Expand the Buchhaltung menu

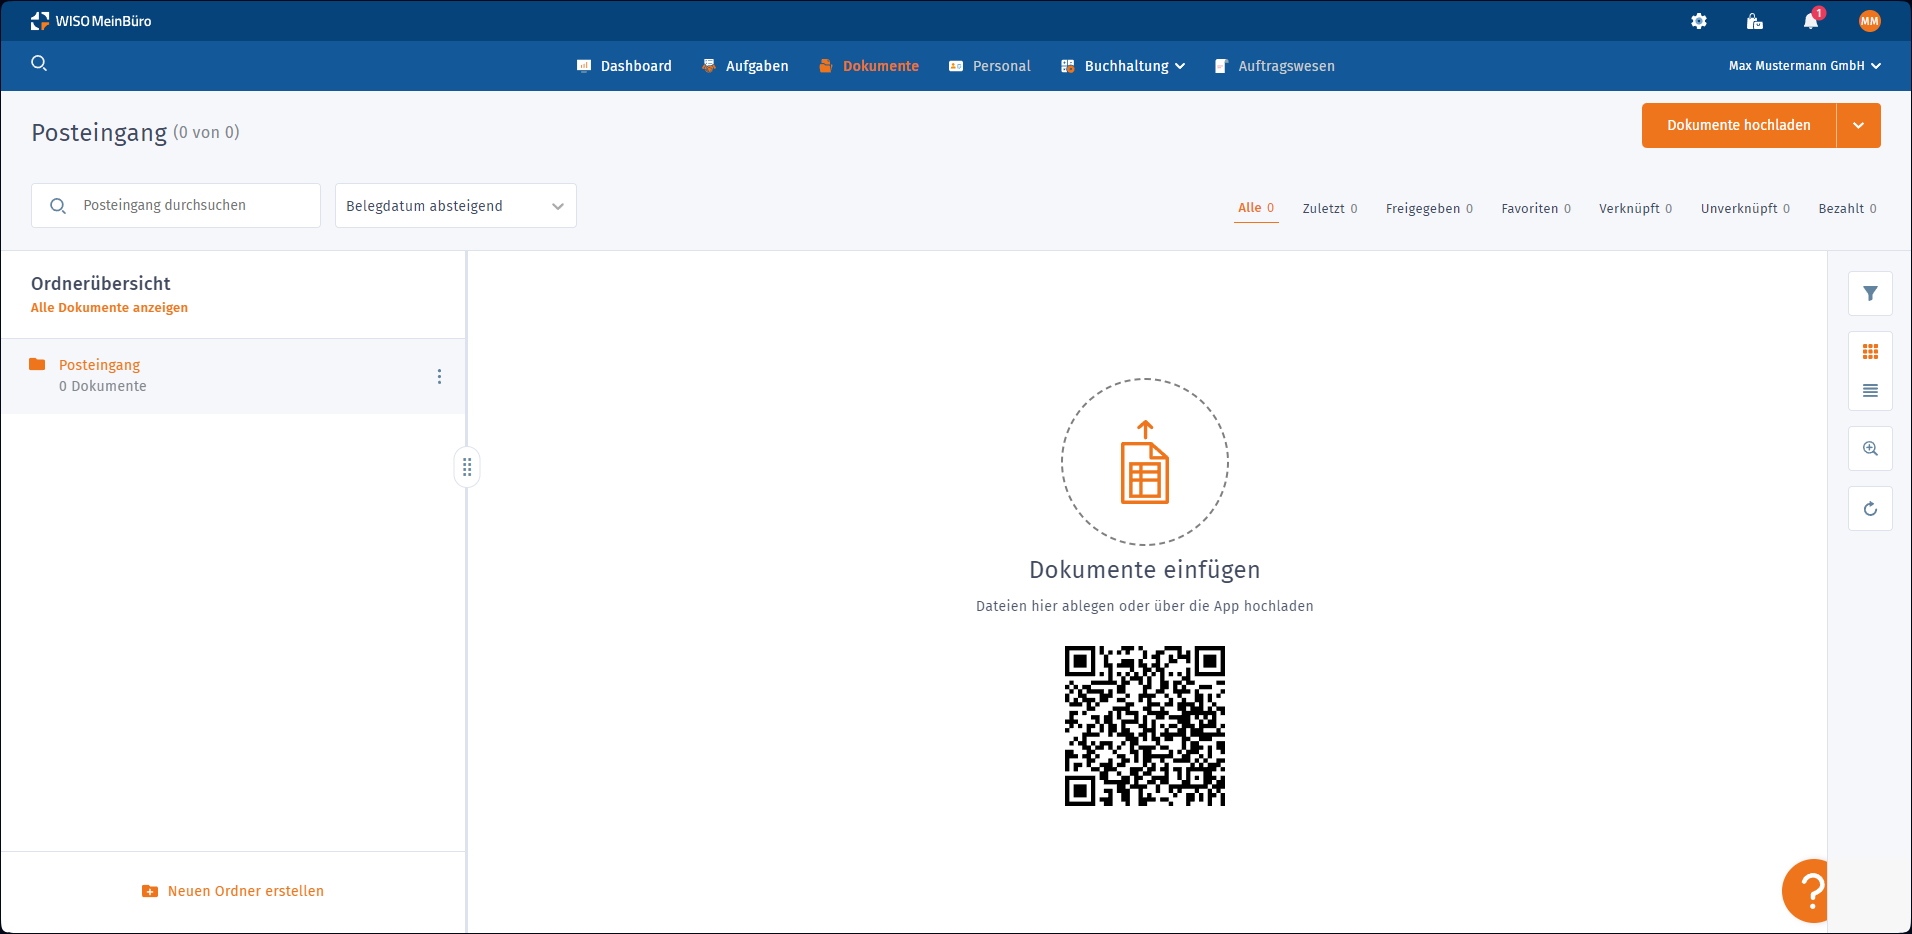tap(1124, 66)
